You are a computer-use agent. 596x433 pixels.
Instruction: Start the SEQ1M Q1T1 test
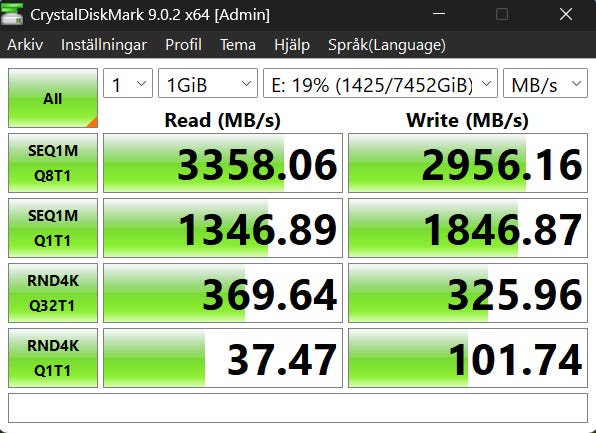[x=53, y=228]
